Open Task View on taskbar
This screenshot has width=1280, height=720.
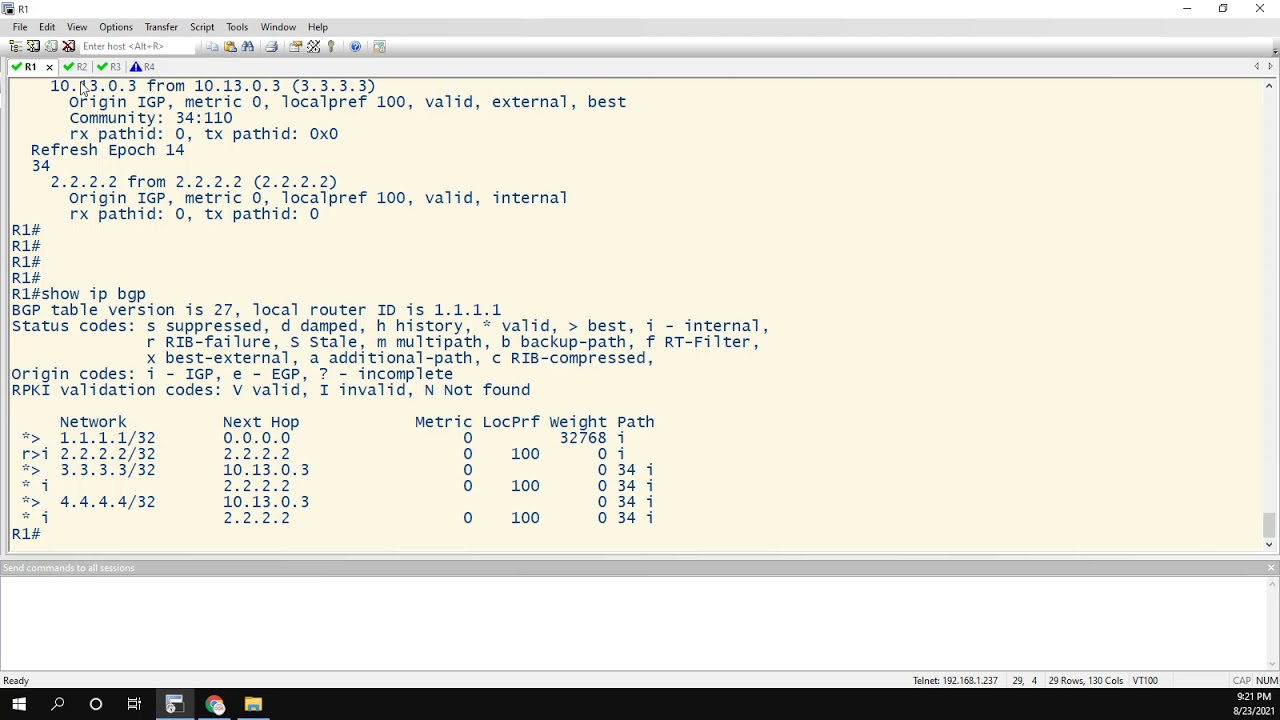(x=134, y=704)
